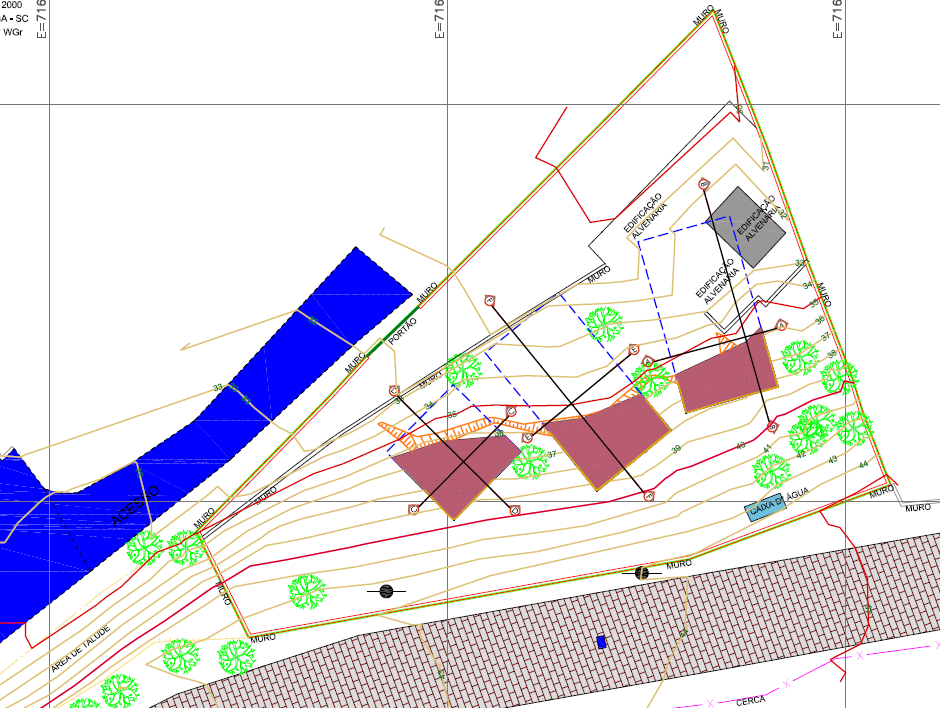Screen dimensions: 940x708
Task: Click the contour elevation label 44
Action: [x=863, y=465]
